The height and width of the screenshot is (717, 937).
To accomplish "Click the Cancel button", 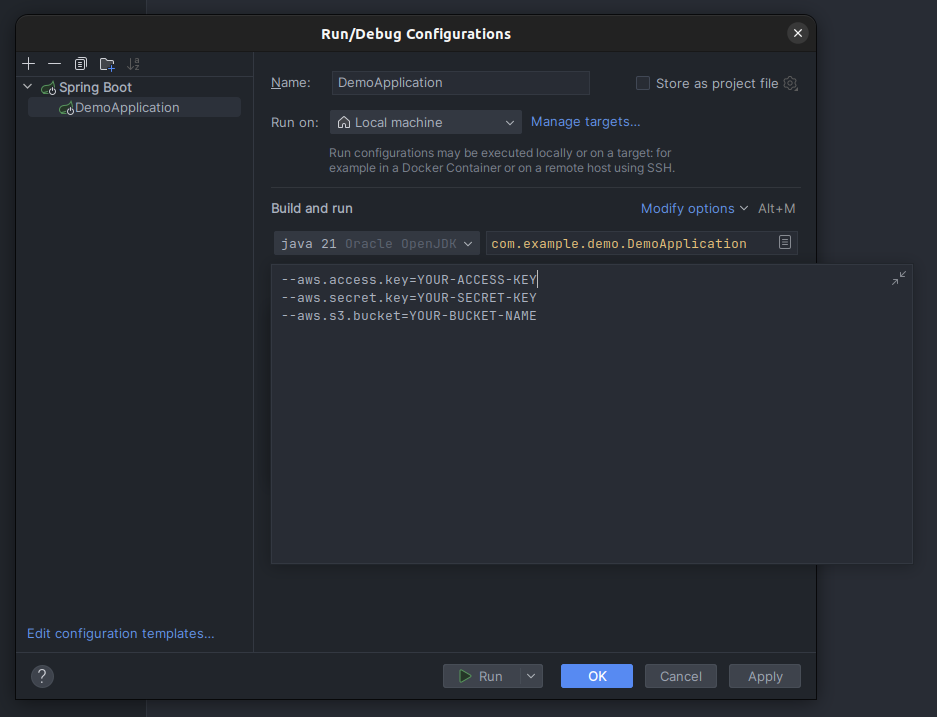I will tap(681, 676).
